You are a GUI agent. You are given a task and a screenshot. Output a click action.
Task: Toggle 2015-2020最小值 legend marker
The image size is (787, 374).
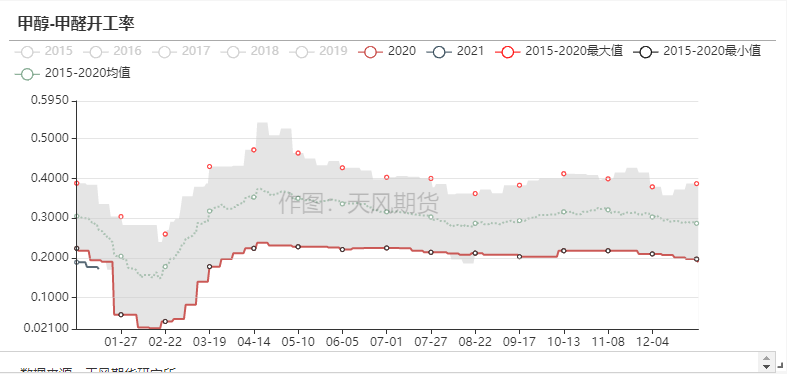click(646, 52)
